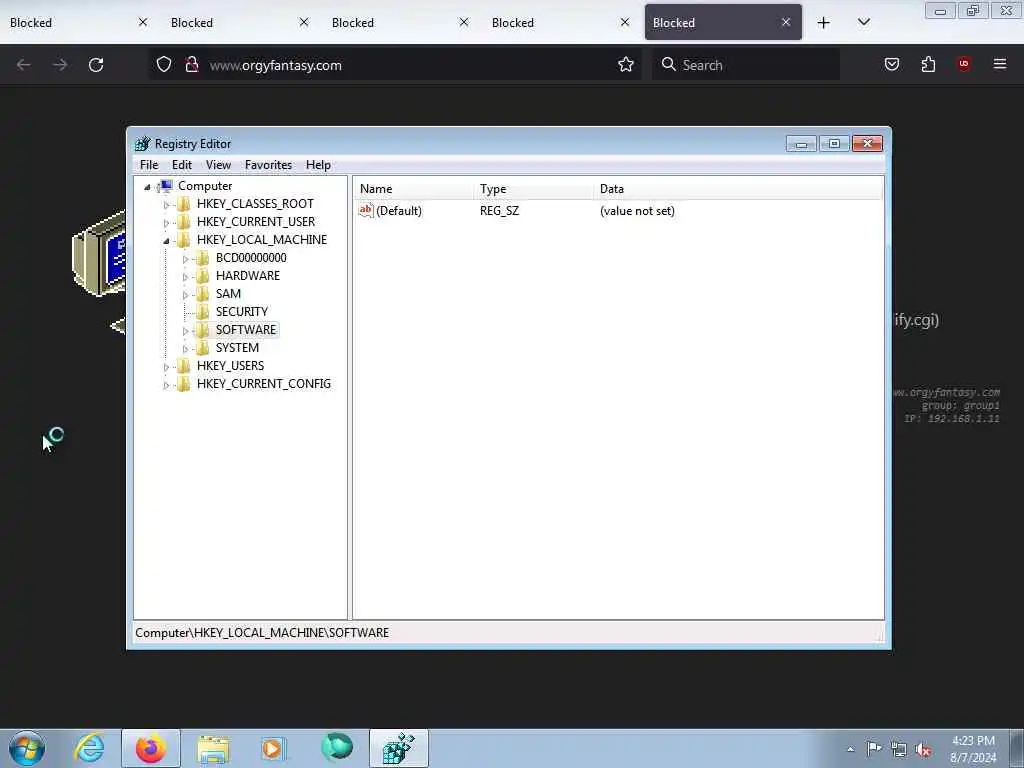Open the View menu in Registry Editor
The image size is (1024, 768).
pos(218,165)
